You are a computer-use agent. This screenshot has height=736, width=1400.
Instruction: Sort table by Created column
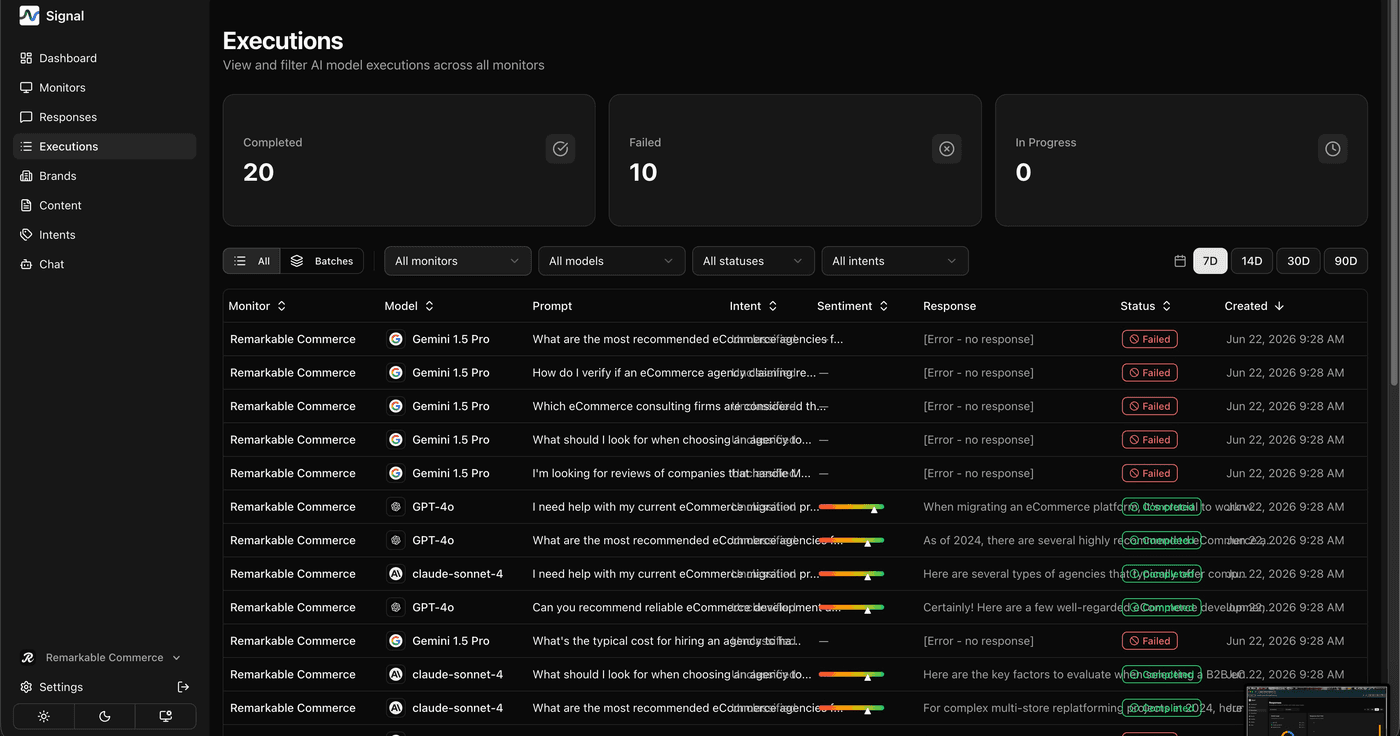1255,306
